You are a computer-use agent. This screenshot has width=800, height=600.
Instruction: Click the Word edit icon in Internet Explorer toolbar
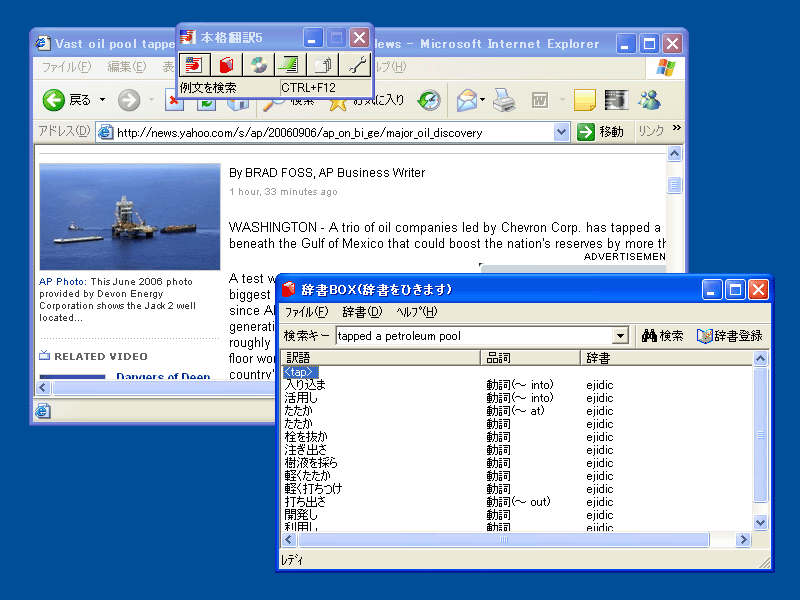(x=540, y=100)
